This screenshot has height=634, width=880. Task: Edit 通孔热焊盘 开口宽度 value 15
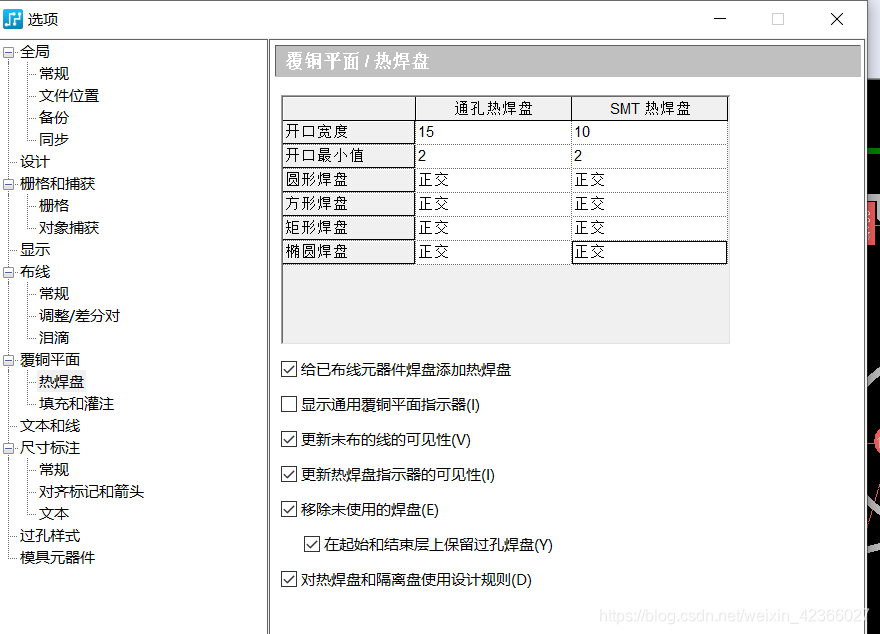click(x=493, y=132)
